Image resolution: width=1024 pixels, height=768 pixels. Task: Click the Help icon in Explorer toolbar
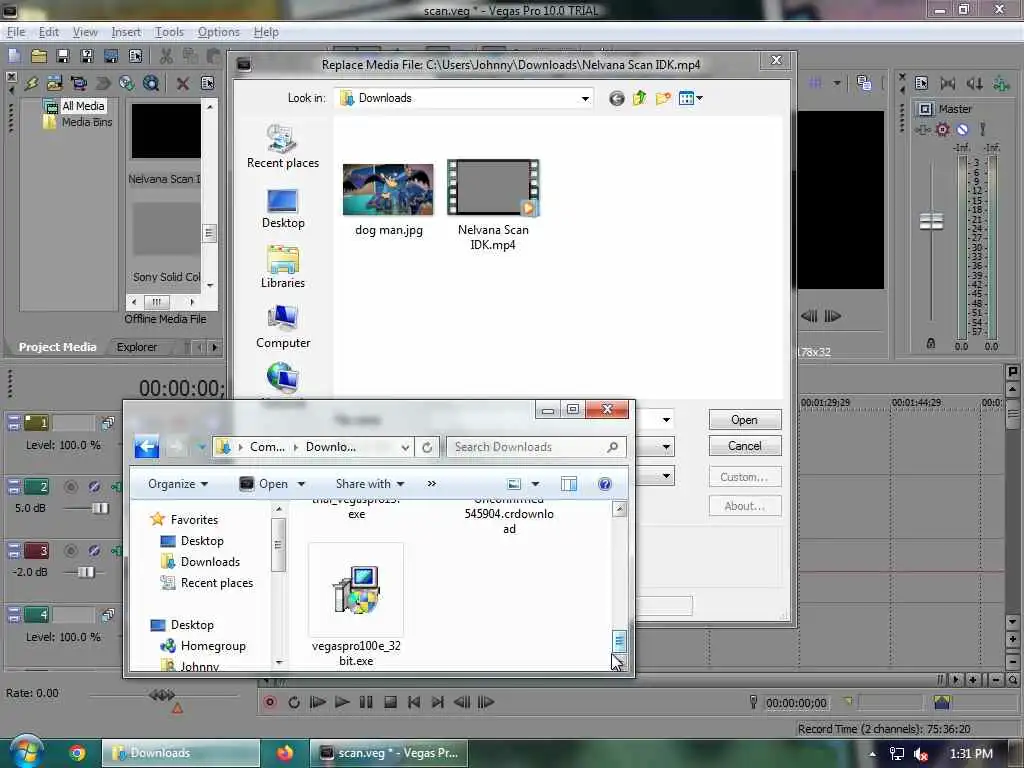click(605, 484)
